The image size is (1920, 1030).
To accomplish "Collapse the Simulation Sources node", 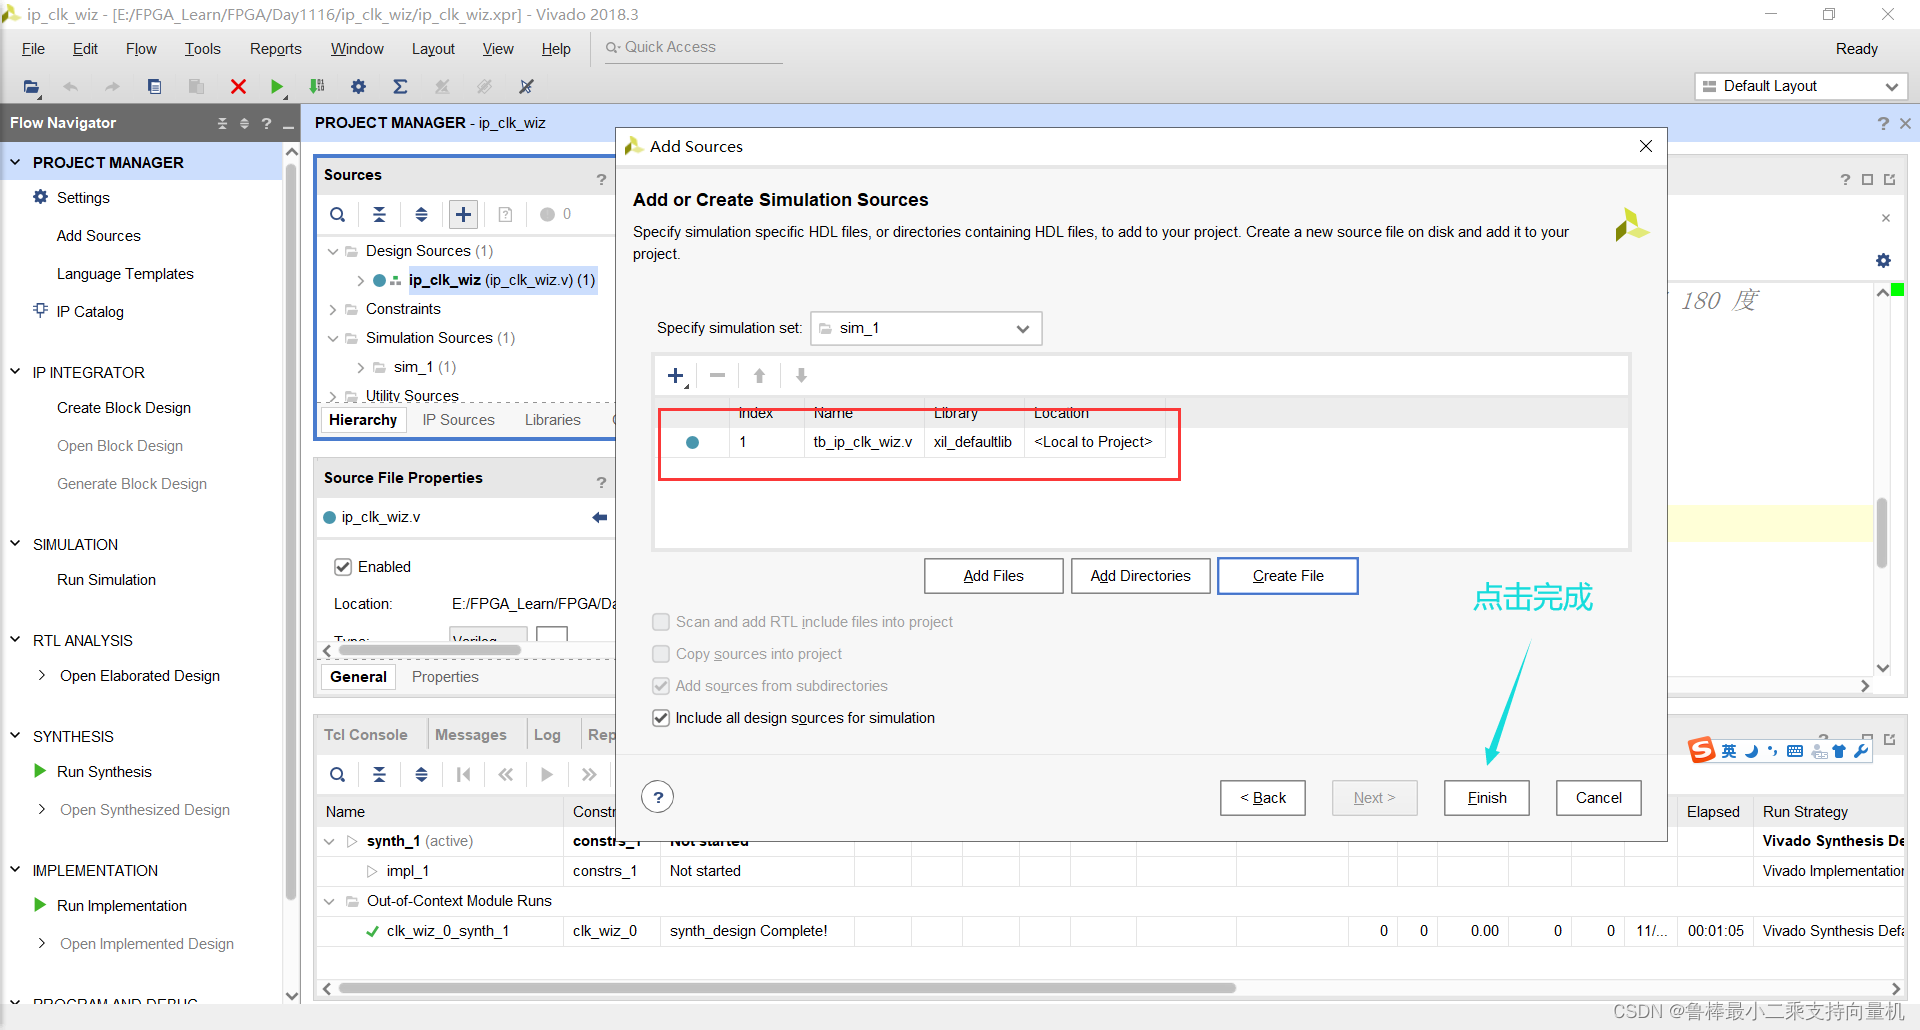I will [333, 338].
